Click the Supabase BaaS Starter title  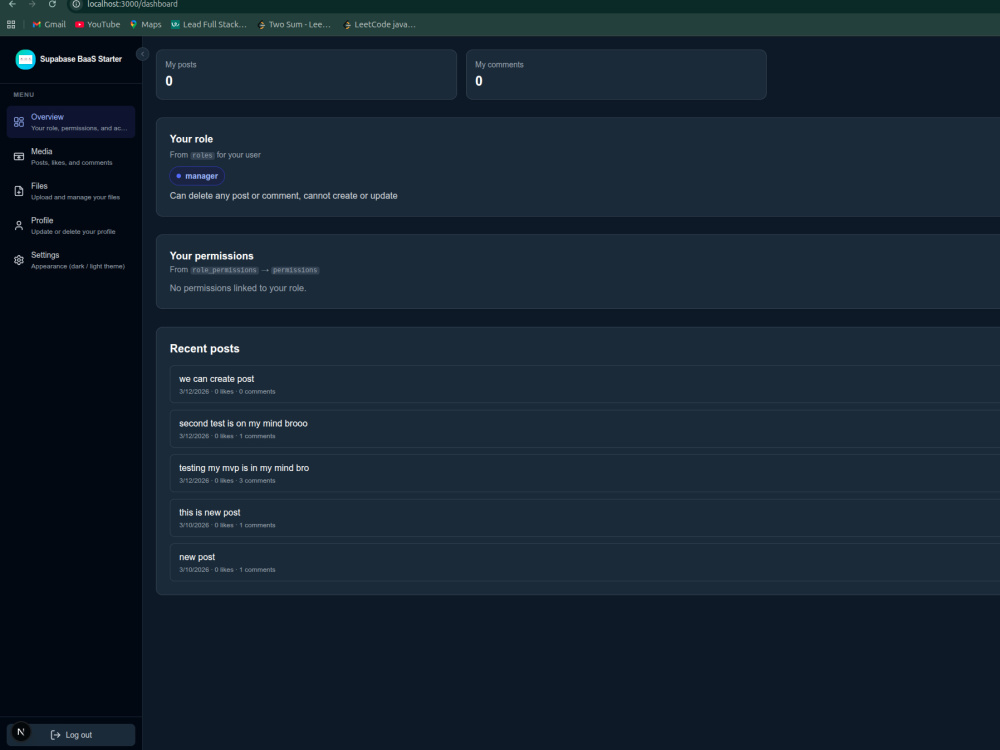(81, 59)
